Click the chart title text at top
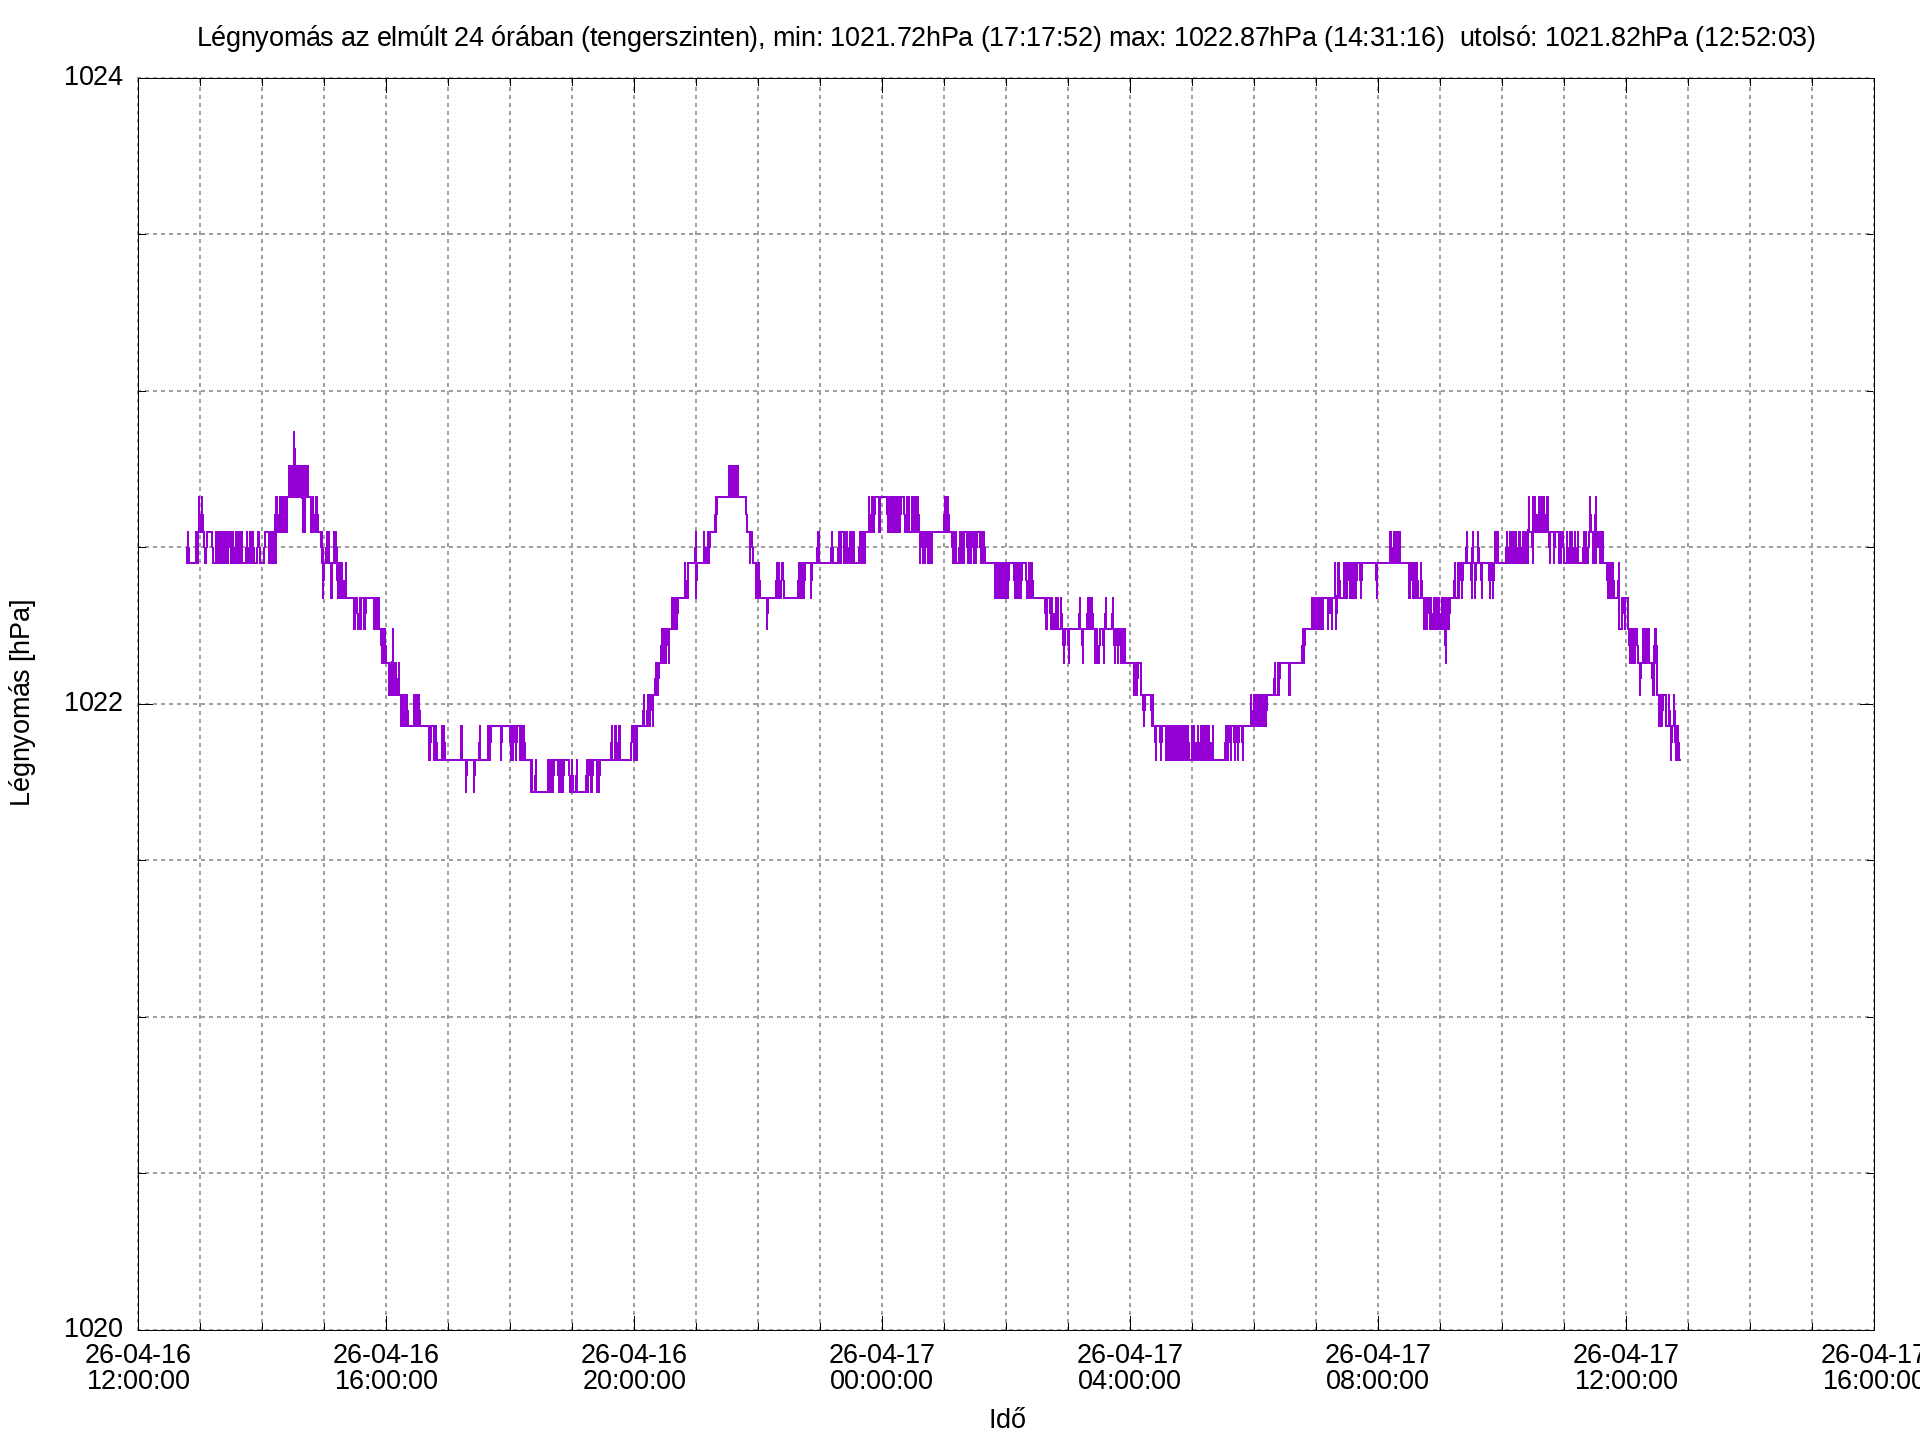The height and width of the screenshot is (1440, 1920). pos(1005,37)
